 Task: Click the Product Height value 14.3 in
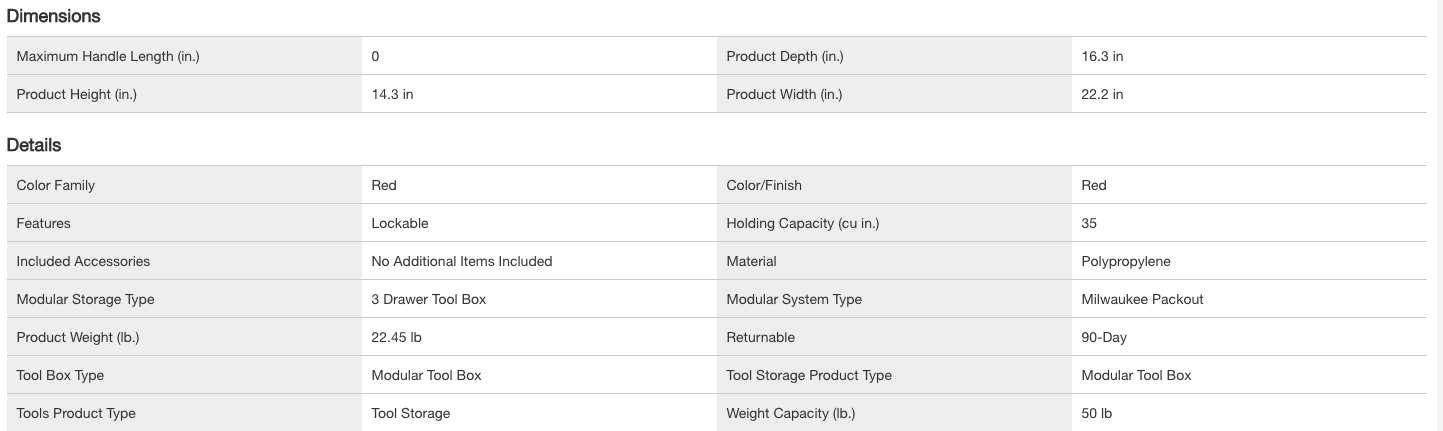pos(392,94)
